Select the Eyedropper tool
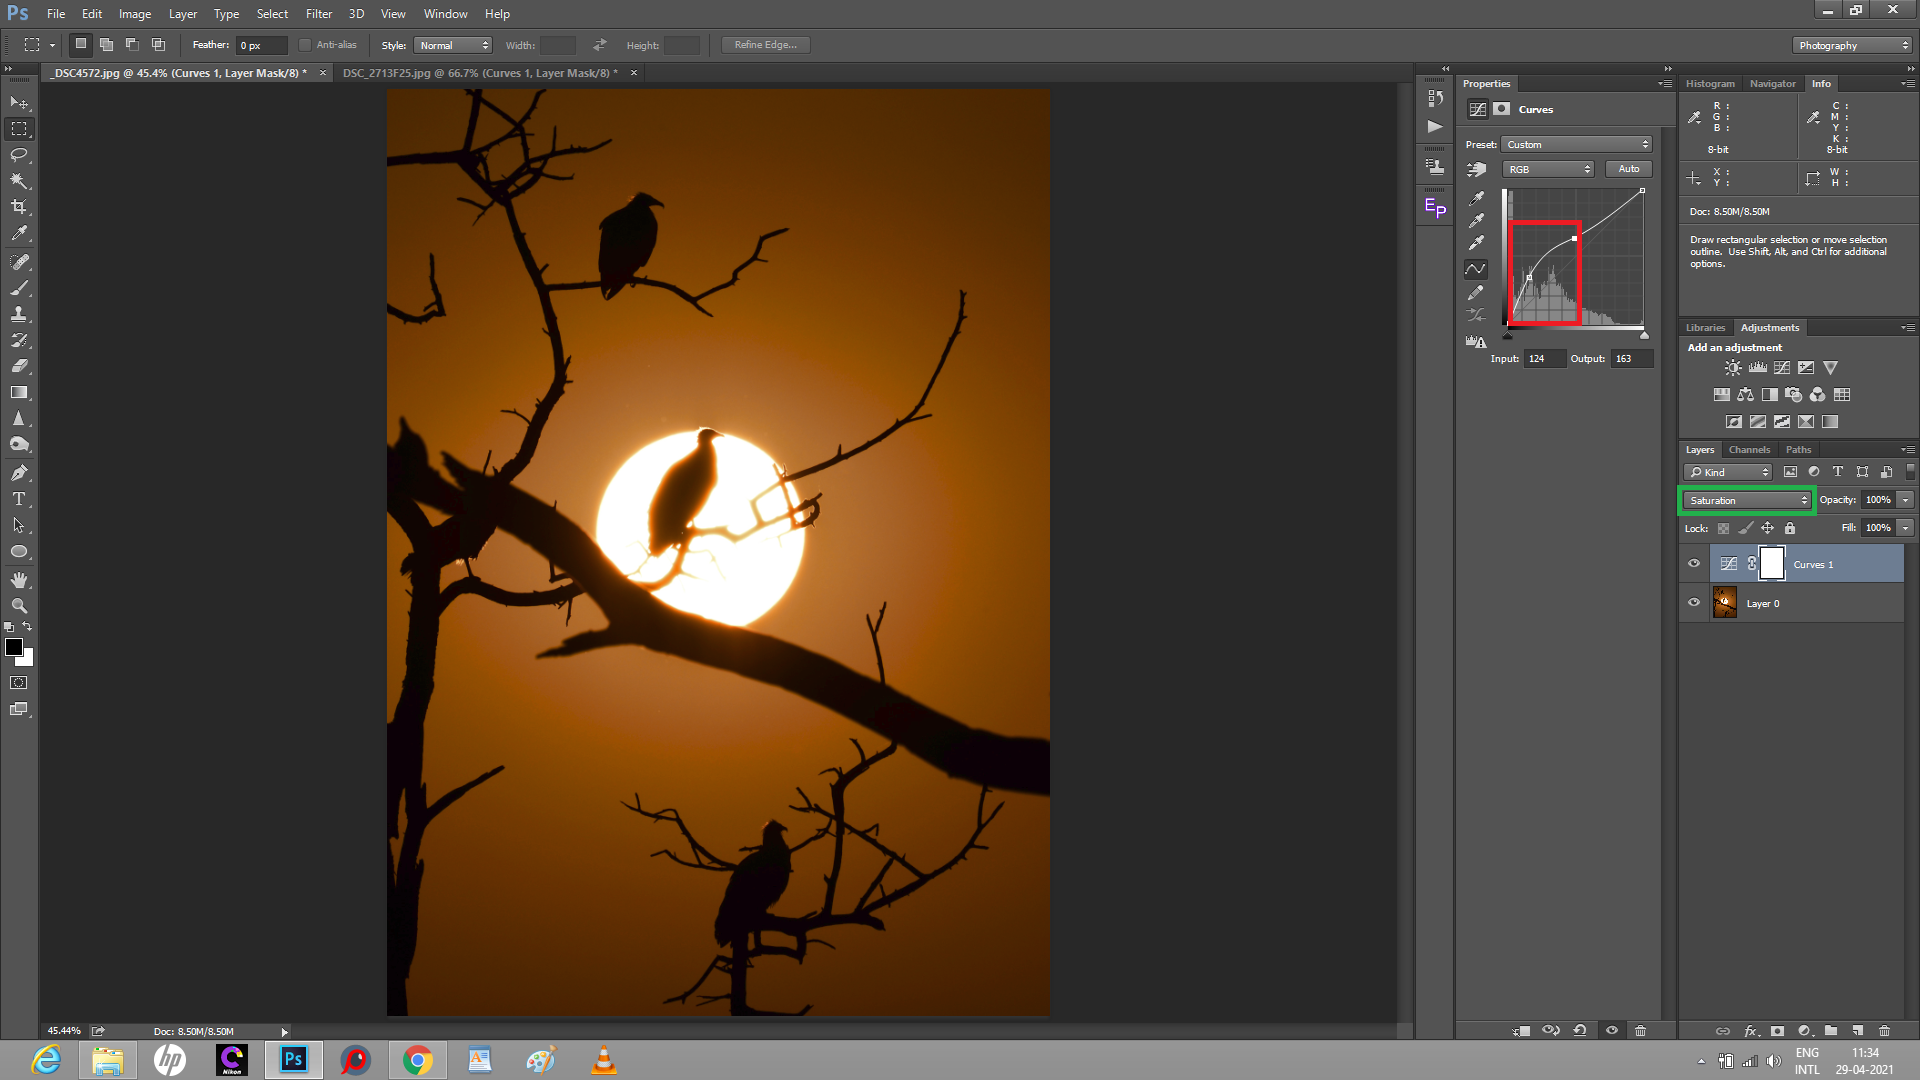Screen dimensions: 1920x1080 (x=19, y=233)
